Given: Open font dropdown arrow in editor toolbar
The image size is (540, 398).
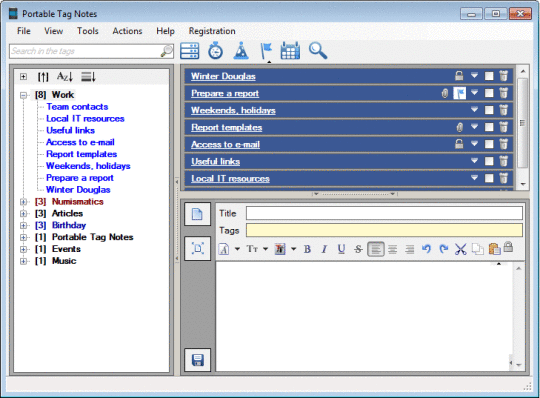Looking at the screenshot, I should click(237, 249).
